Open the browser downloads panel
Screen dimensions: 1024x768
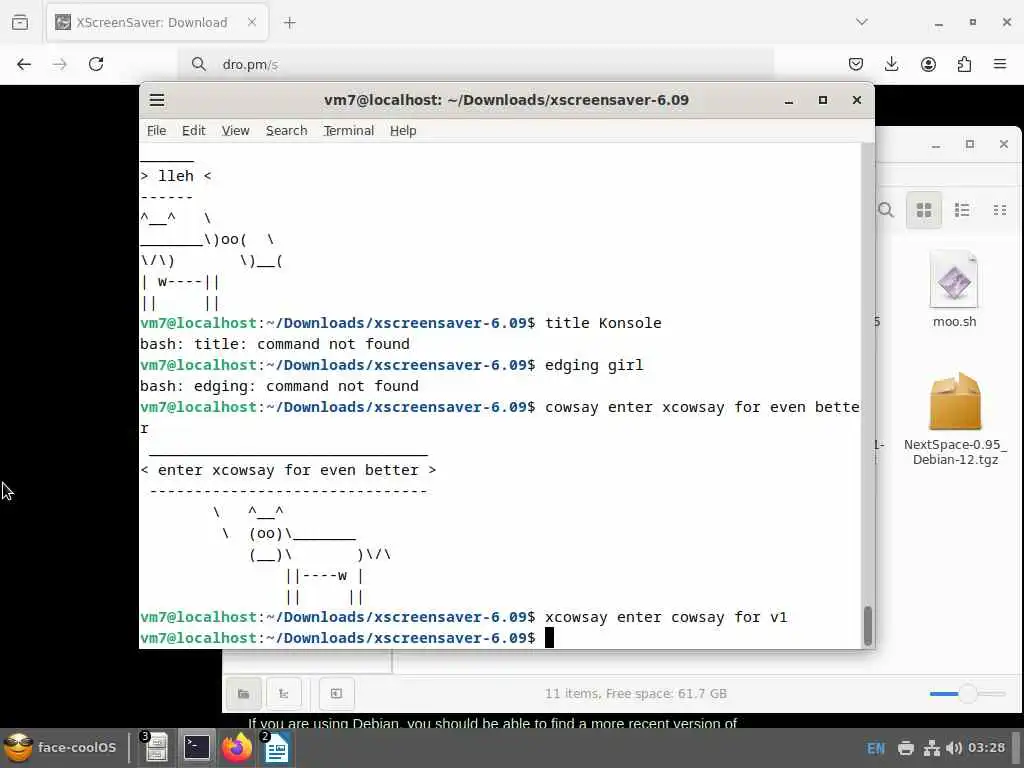pyautogui.click(x=891, y=64)
